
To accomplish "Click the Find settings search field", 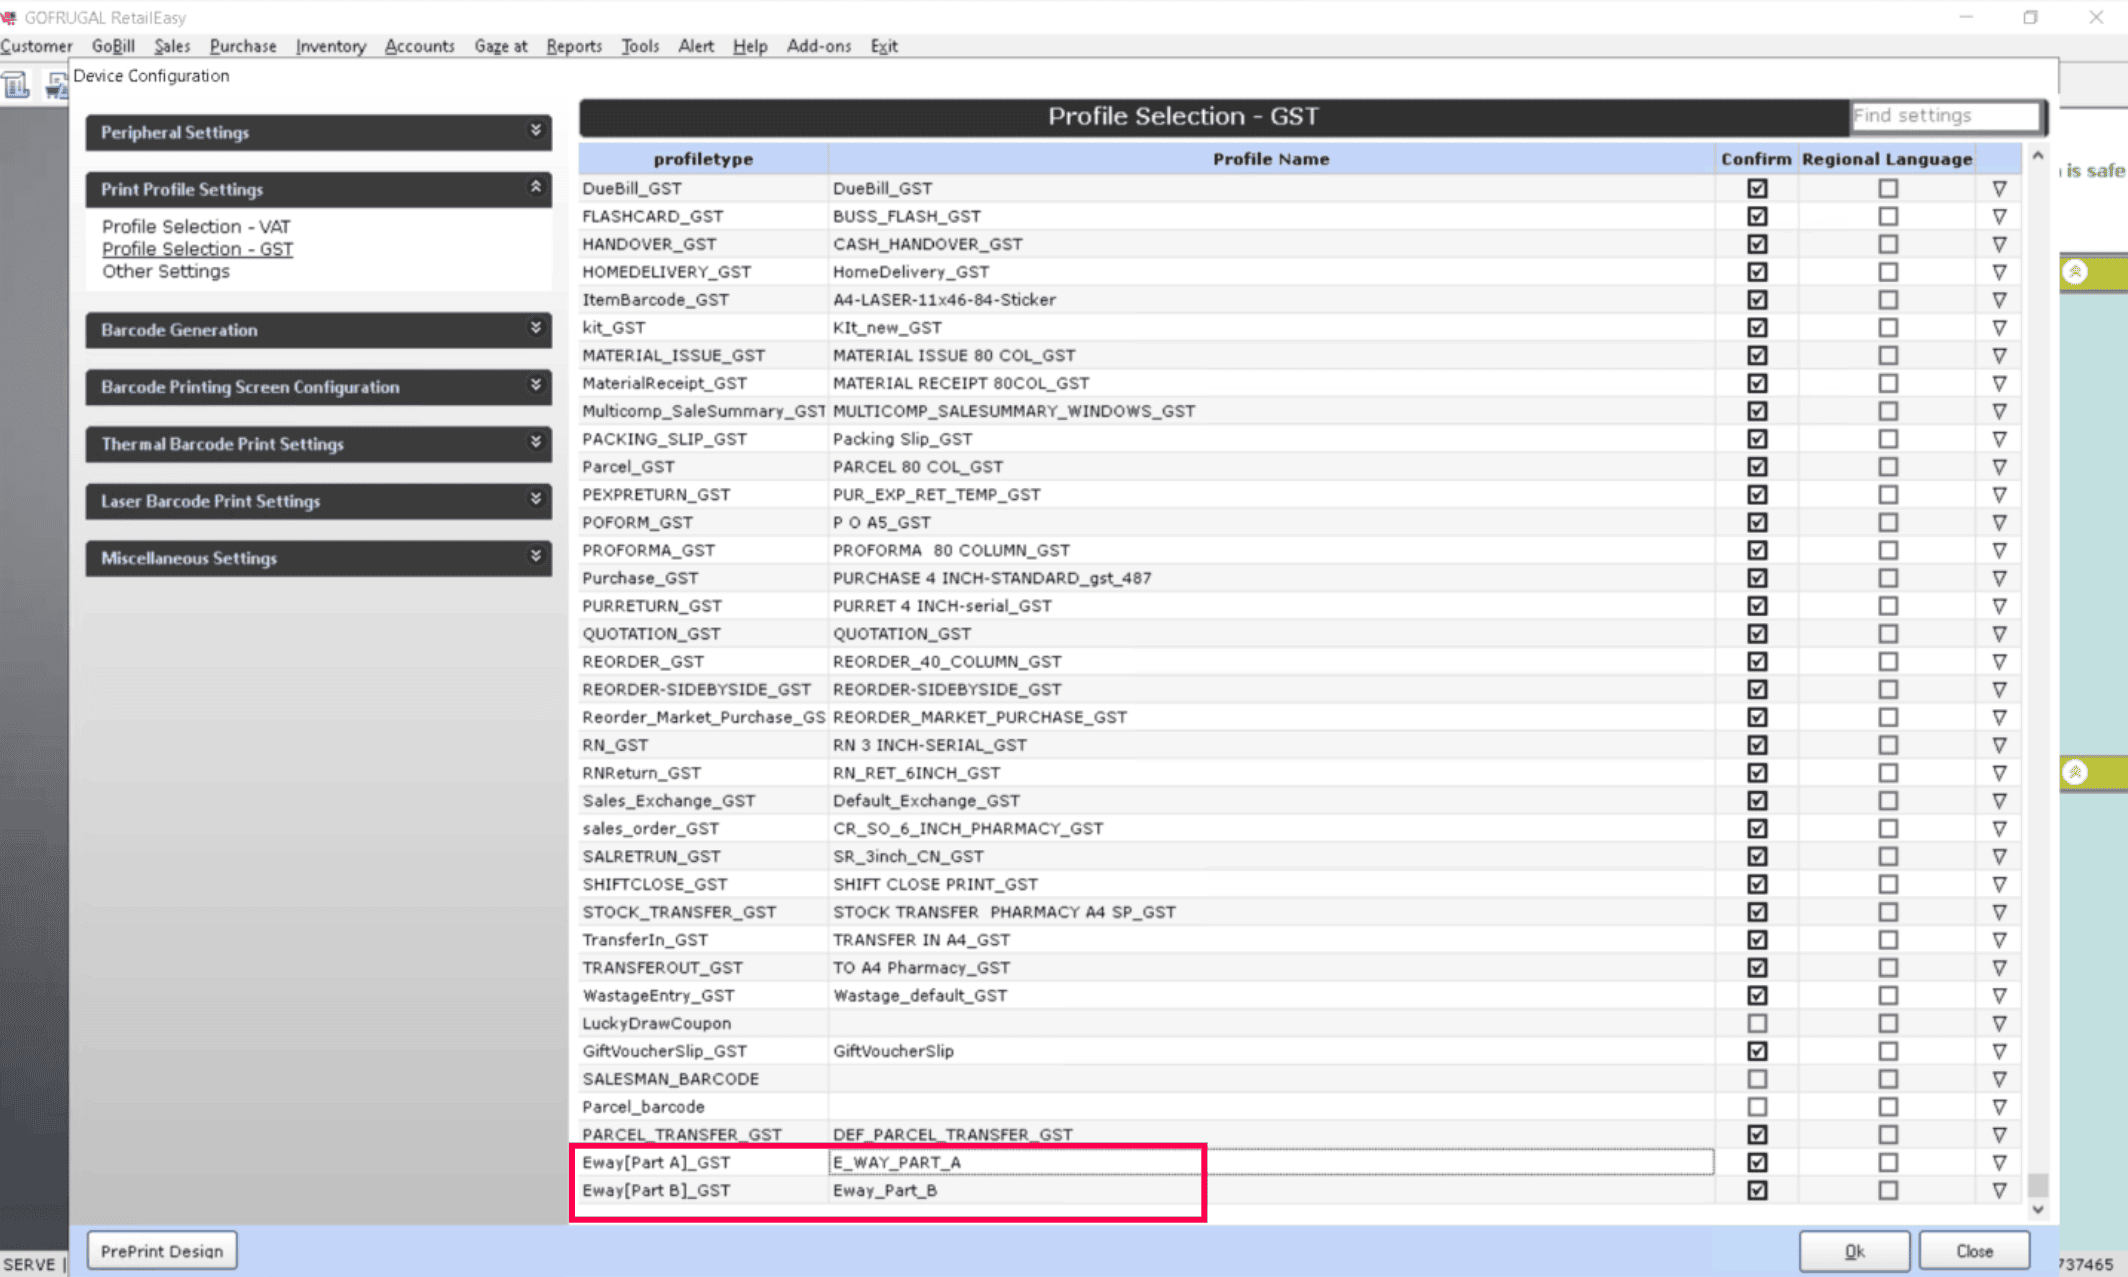I will click(x=1943, y=116).
